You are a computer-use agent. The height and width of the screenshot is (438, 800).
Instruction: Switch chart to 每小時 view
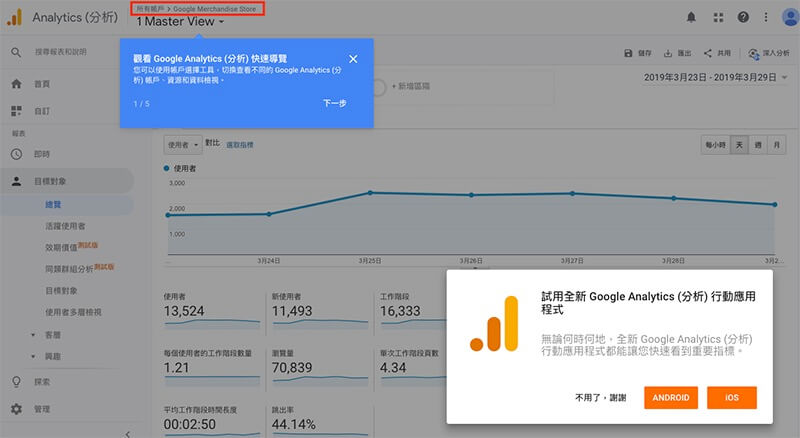pos(715,145)
